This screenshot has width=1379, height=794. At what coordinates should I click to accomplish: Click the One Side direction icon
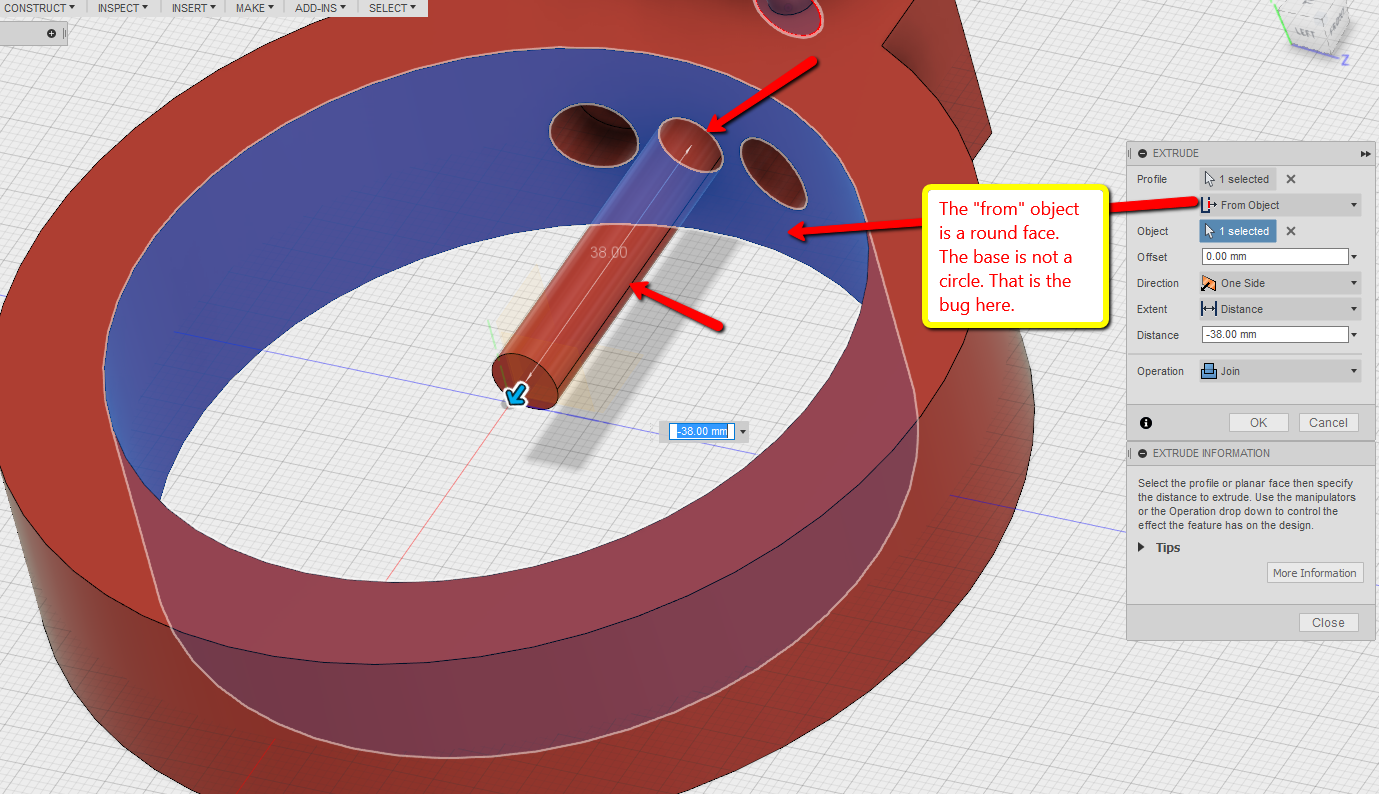point(1211,283)
